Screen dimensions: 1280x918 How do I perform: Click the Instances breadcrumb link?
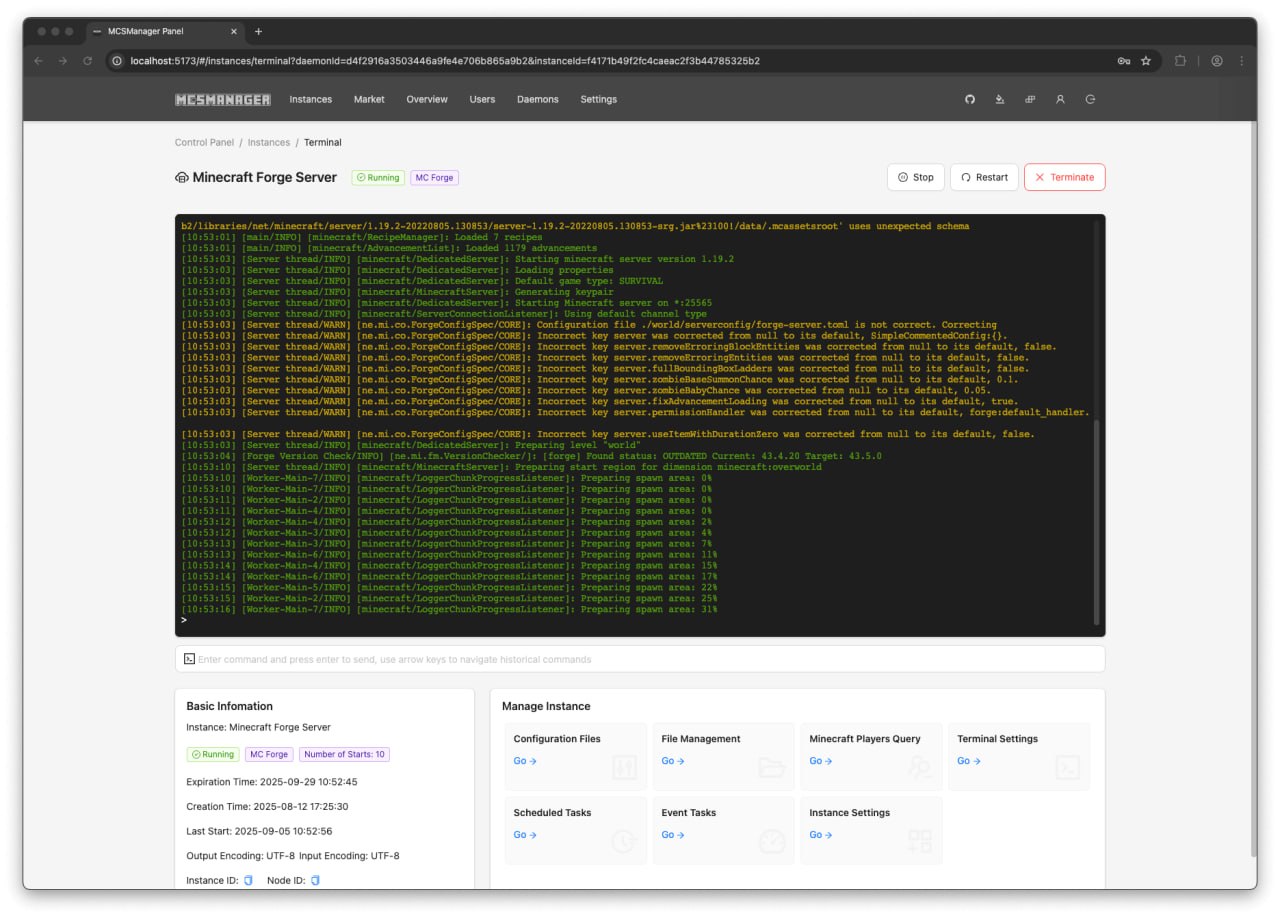click(x=269, y=143)
